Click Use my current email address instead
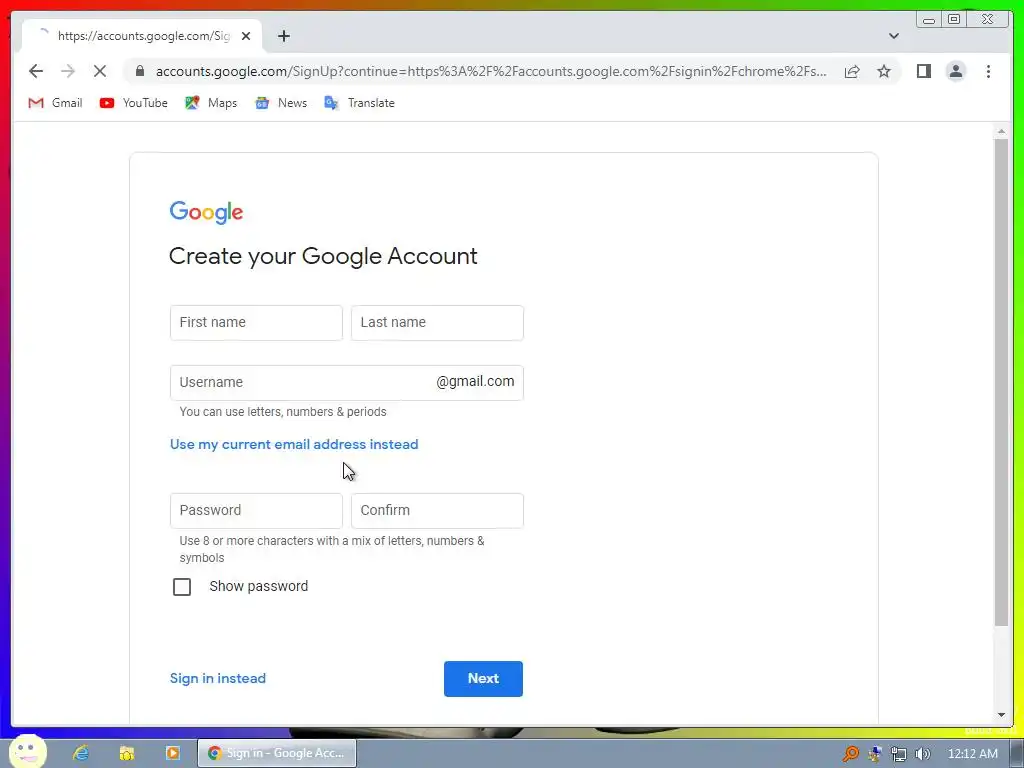This screenshot has width=1024, height=768. (x=294, y=444)
